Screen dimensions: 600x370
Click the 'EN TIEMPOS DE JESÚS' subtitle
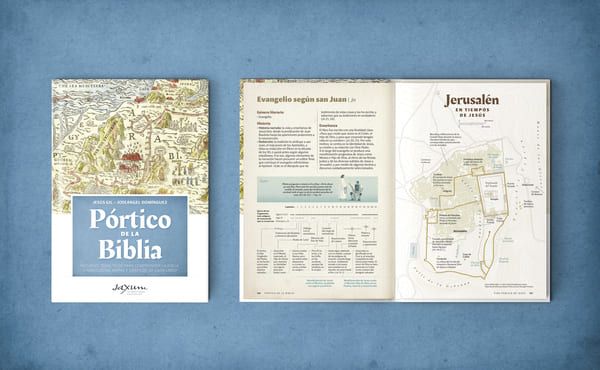(x=472, y=112)
